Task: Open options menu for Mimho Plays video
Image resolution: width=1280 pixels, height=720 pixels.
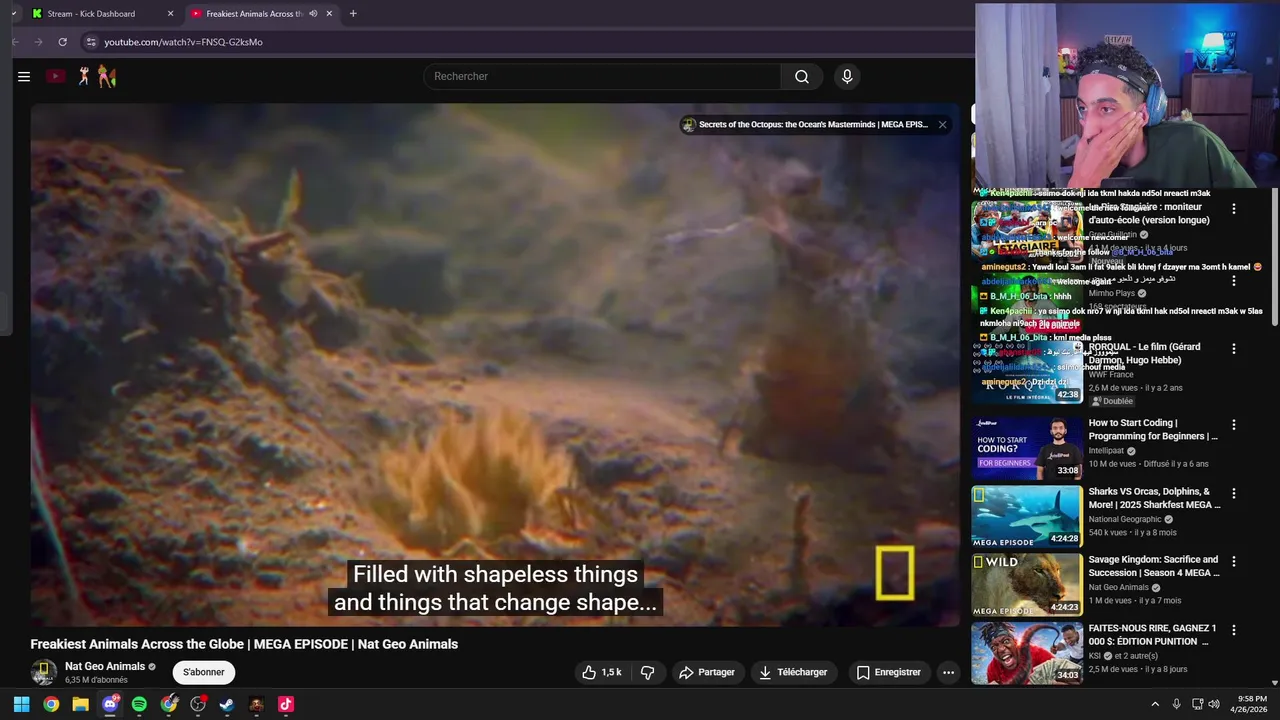Action: coord(1233,281)
